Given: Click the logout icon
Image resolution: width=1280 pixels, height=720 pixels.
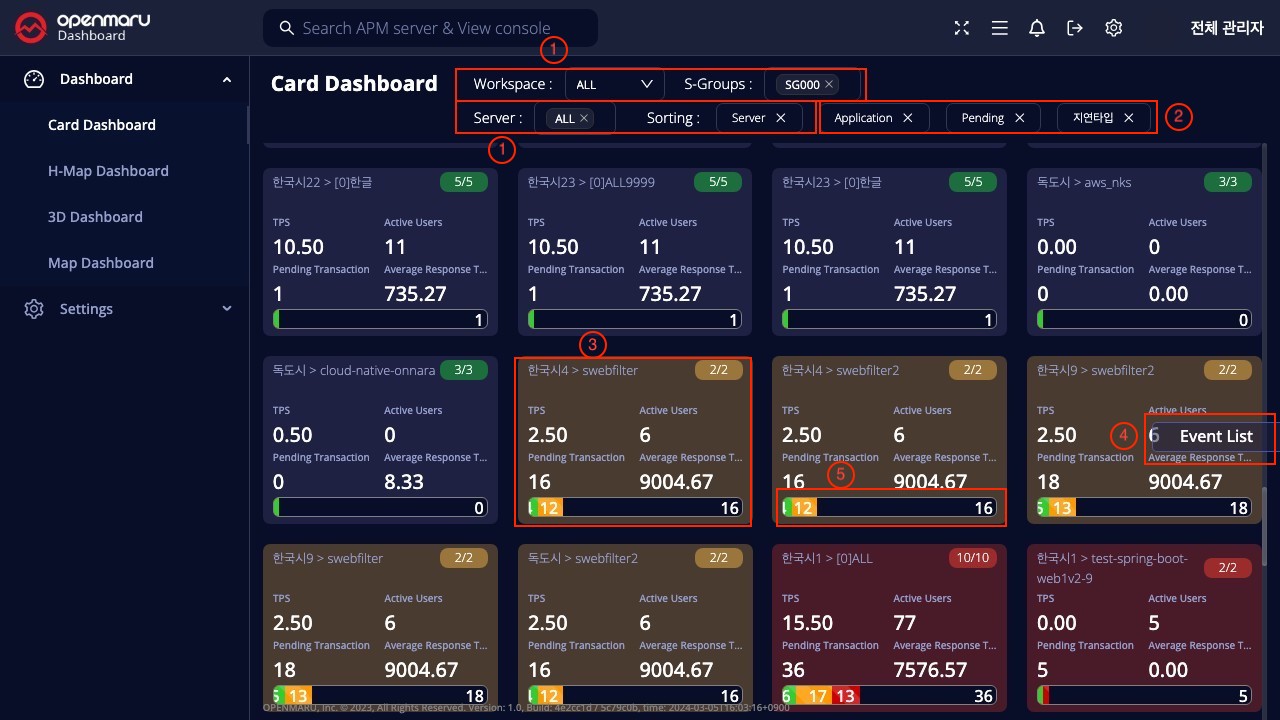Looking at the screenshot, I should [x=1075, y=28].
